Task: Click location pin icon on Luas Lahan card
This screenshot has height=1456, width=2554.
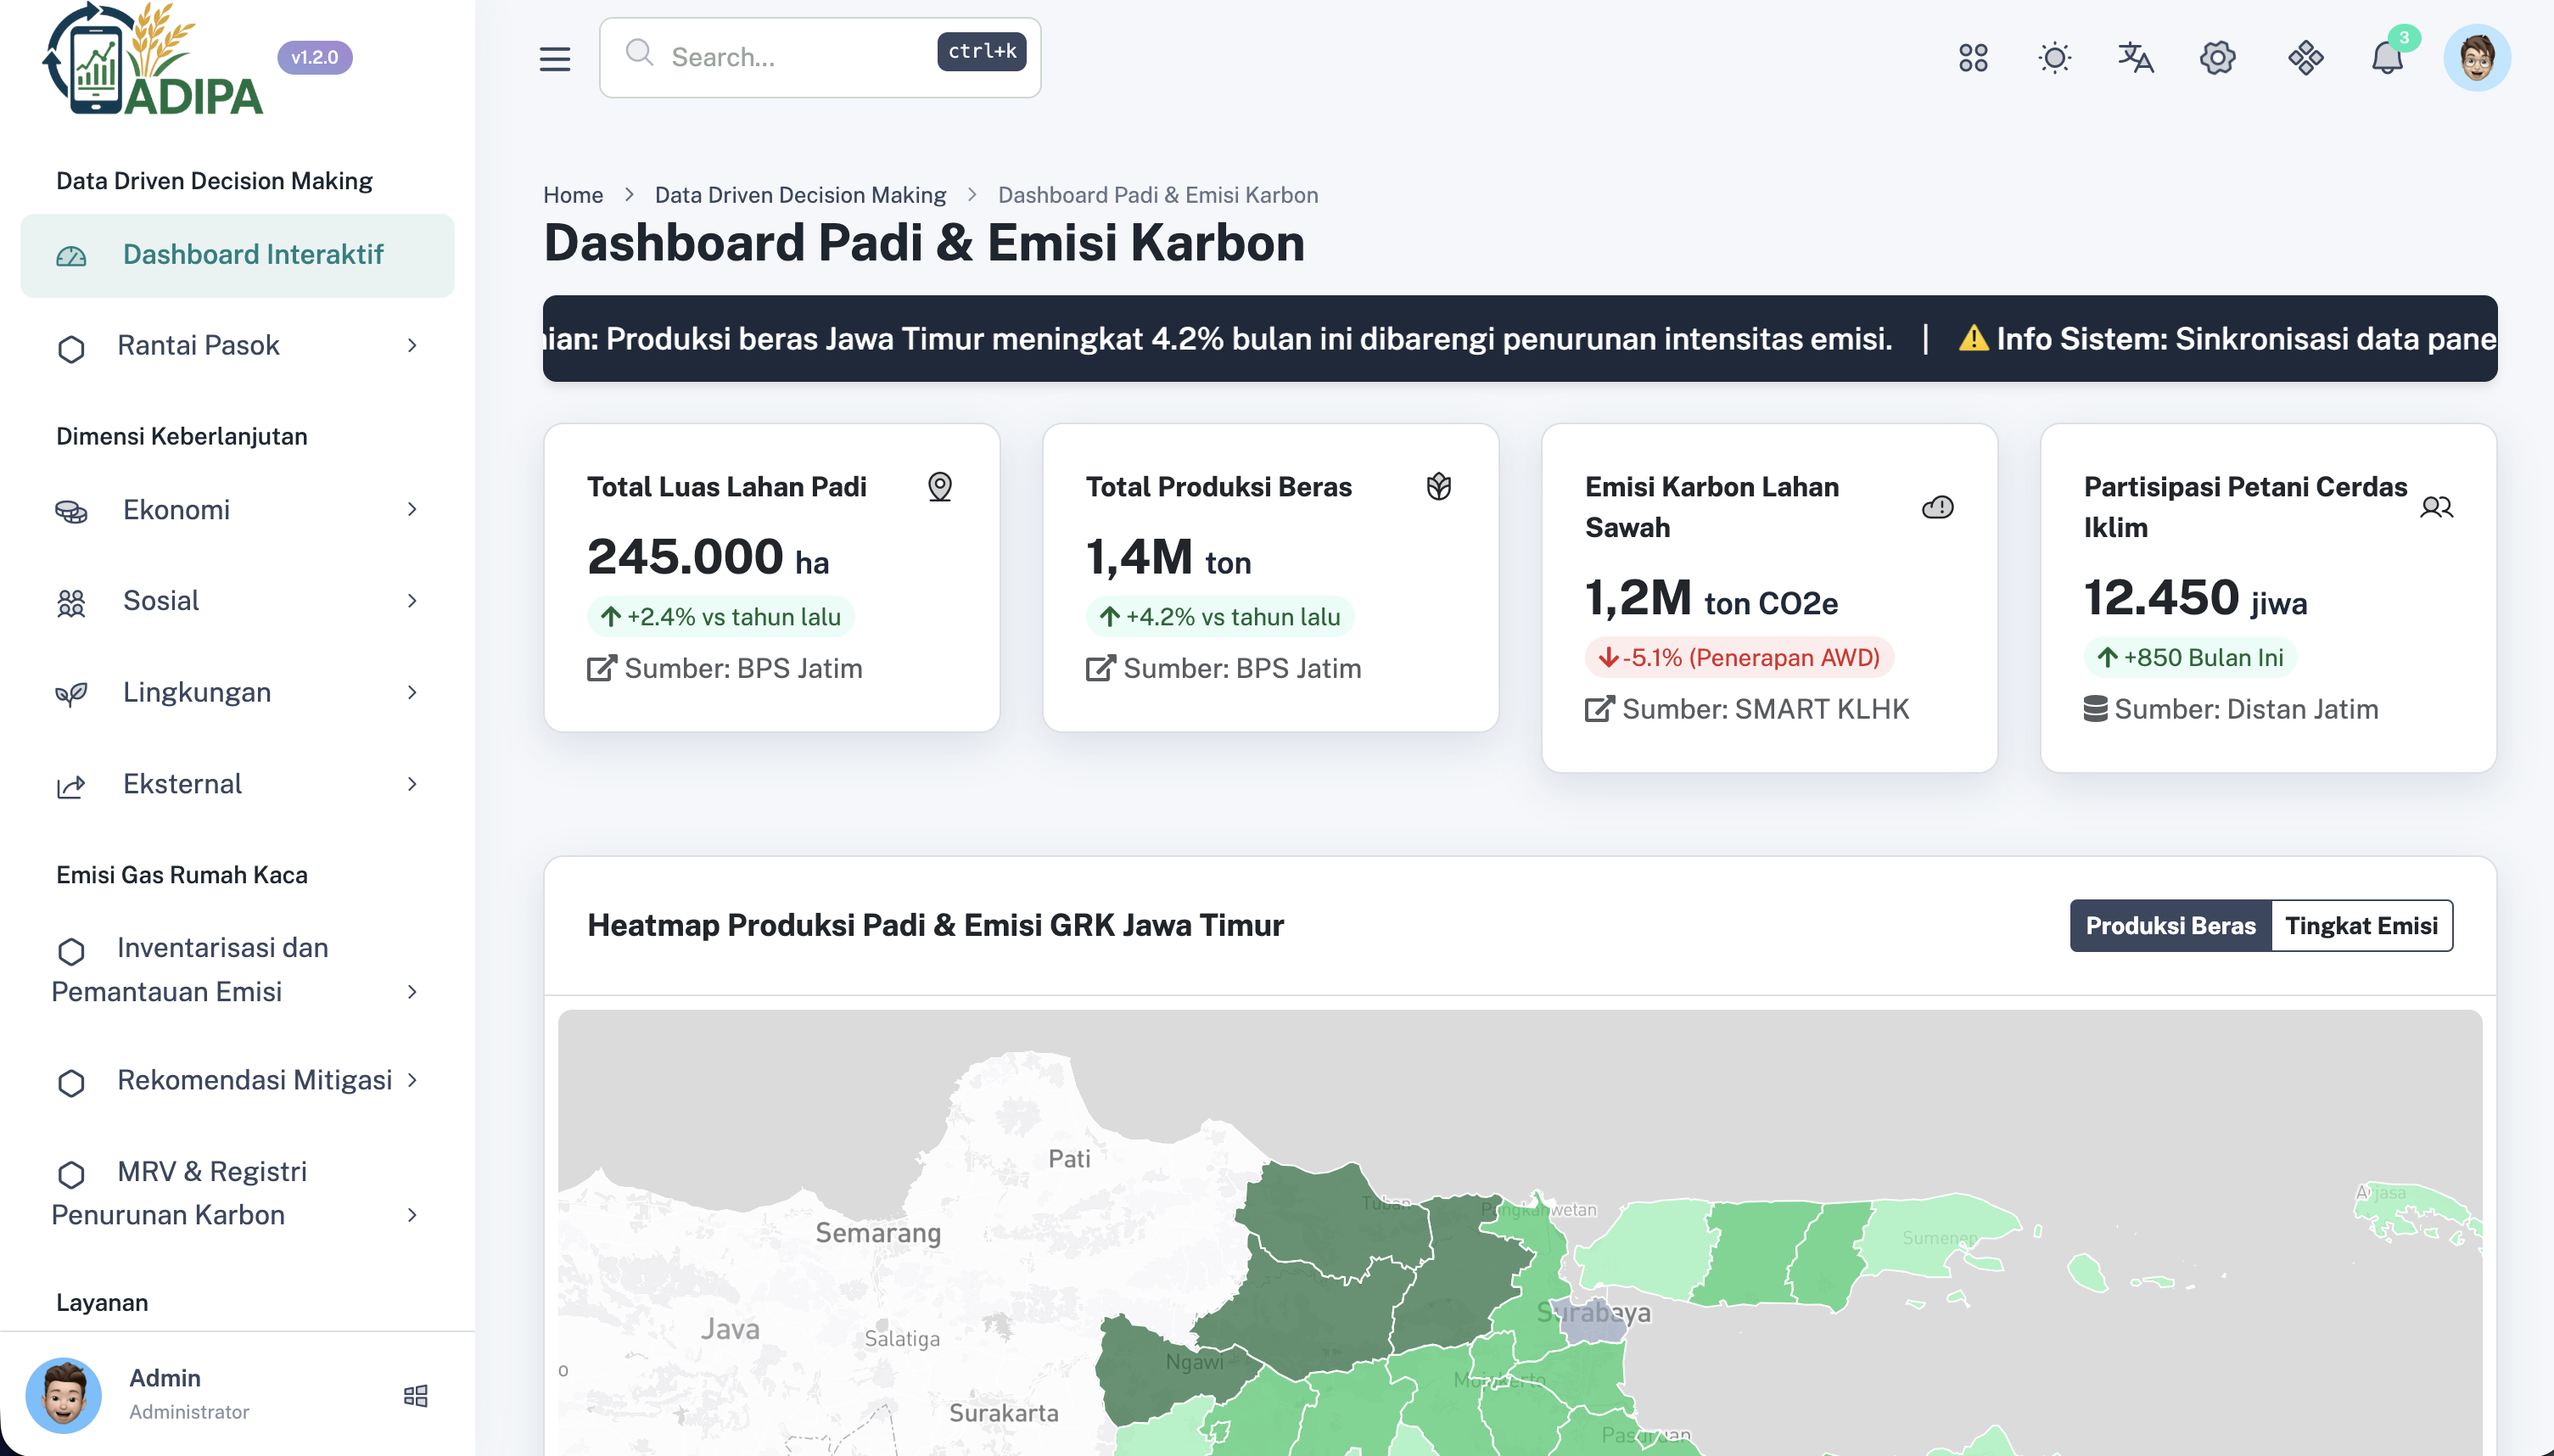Action: [x=939, y=487]
